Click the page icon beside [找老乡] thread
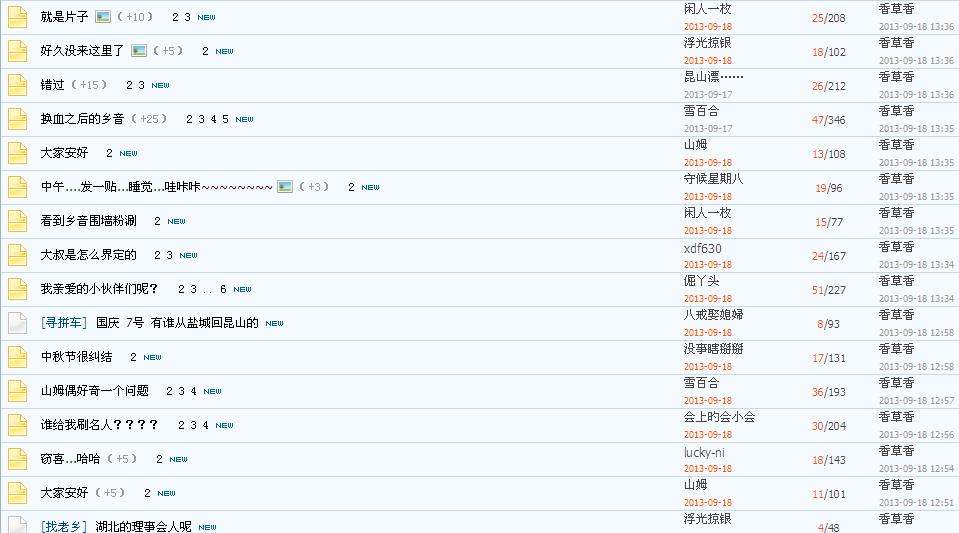Viewport: 959px width, 533px height. [x=18, y=524]
